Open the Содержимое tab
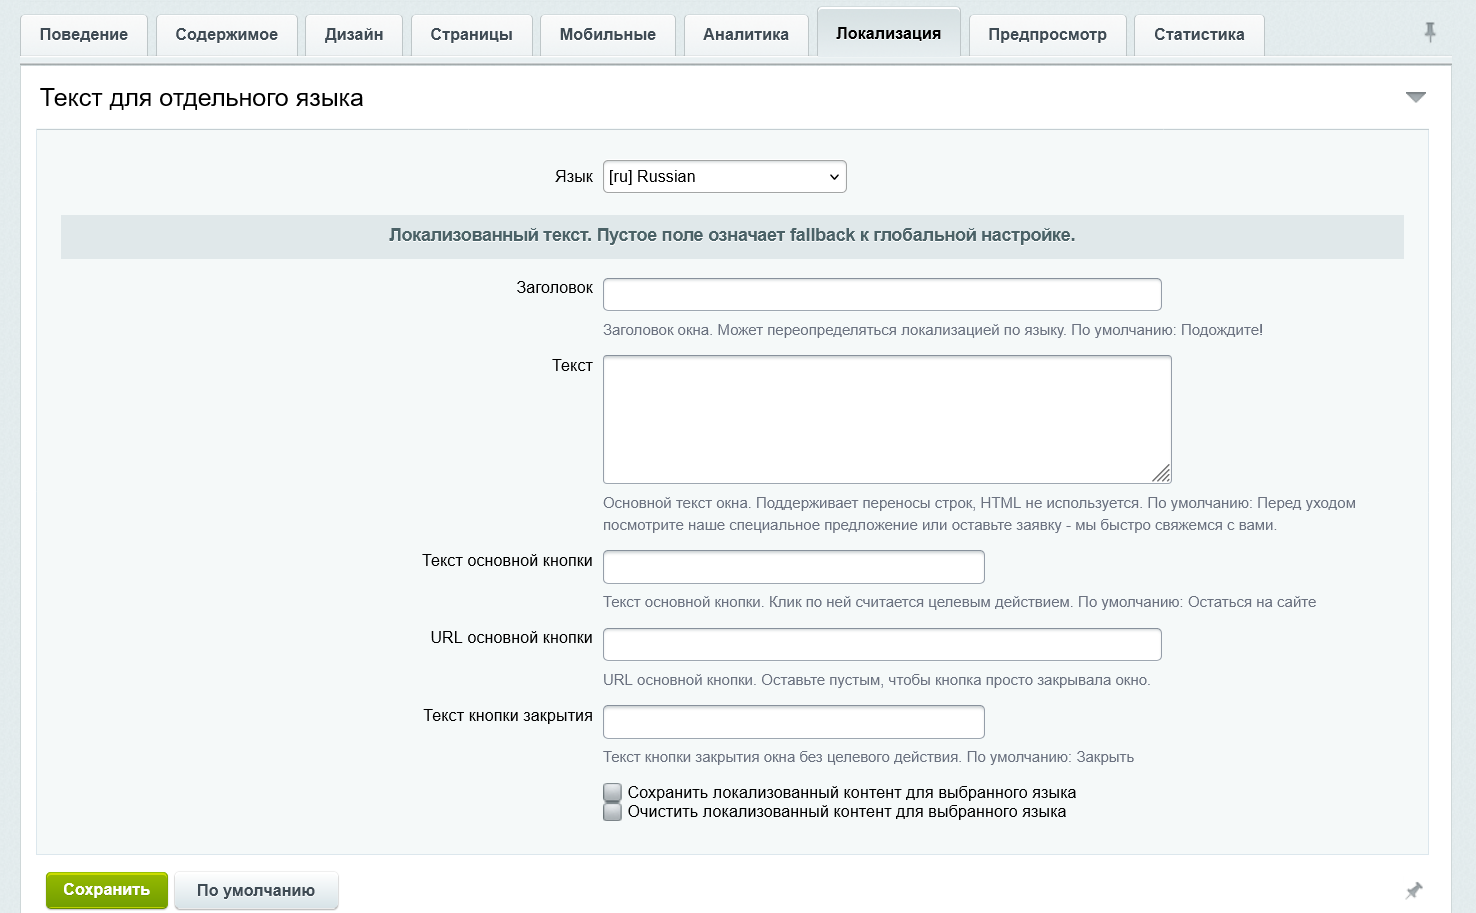The height and width of the screenshot is (913, 1476). point(227,35)
